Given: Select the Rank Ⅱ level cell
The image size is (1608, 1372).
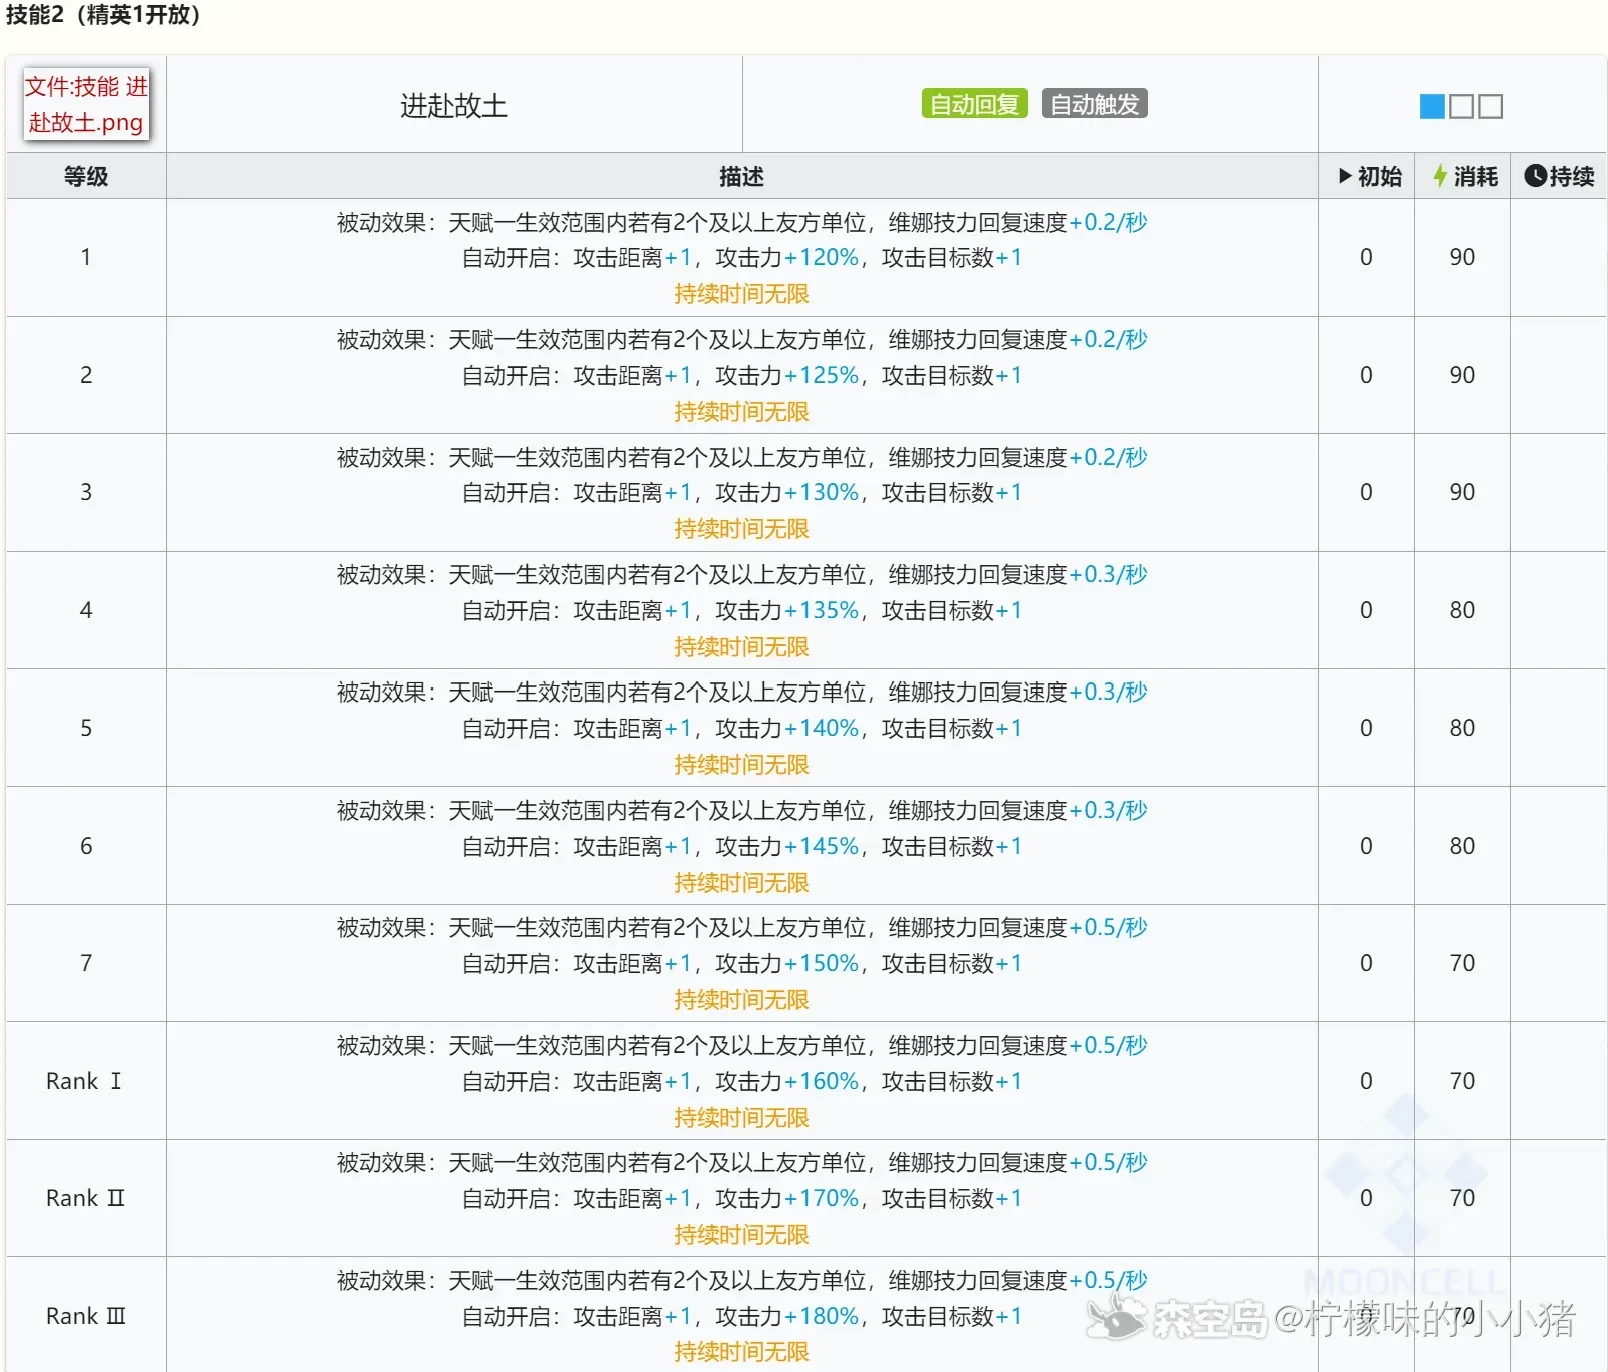Looking at the screenshot, I should coord(85,1198).
